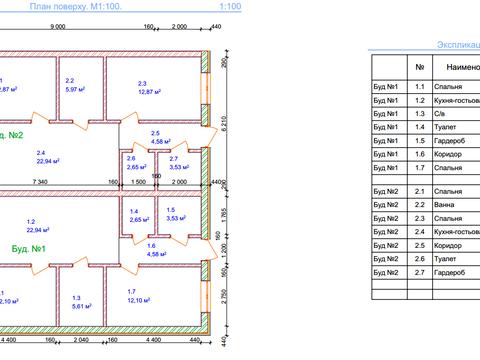Select room label '2.2' on the floor plan
The width and height of the screenshot is (480, 360).
click(70, 81)
